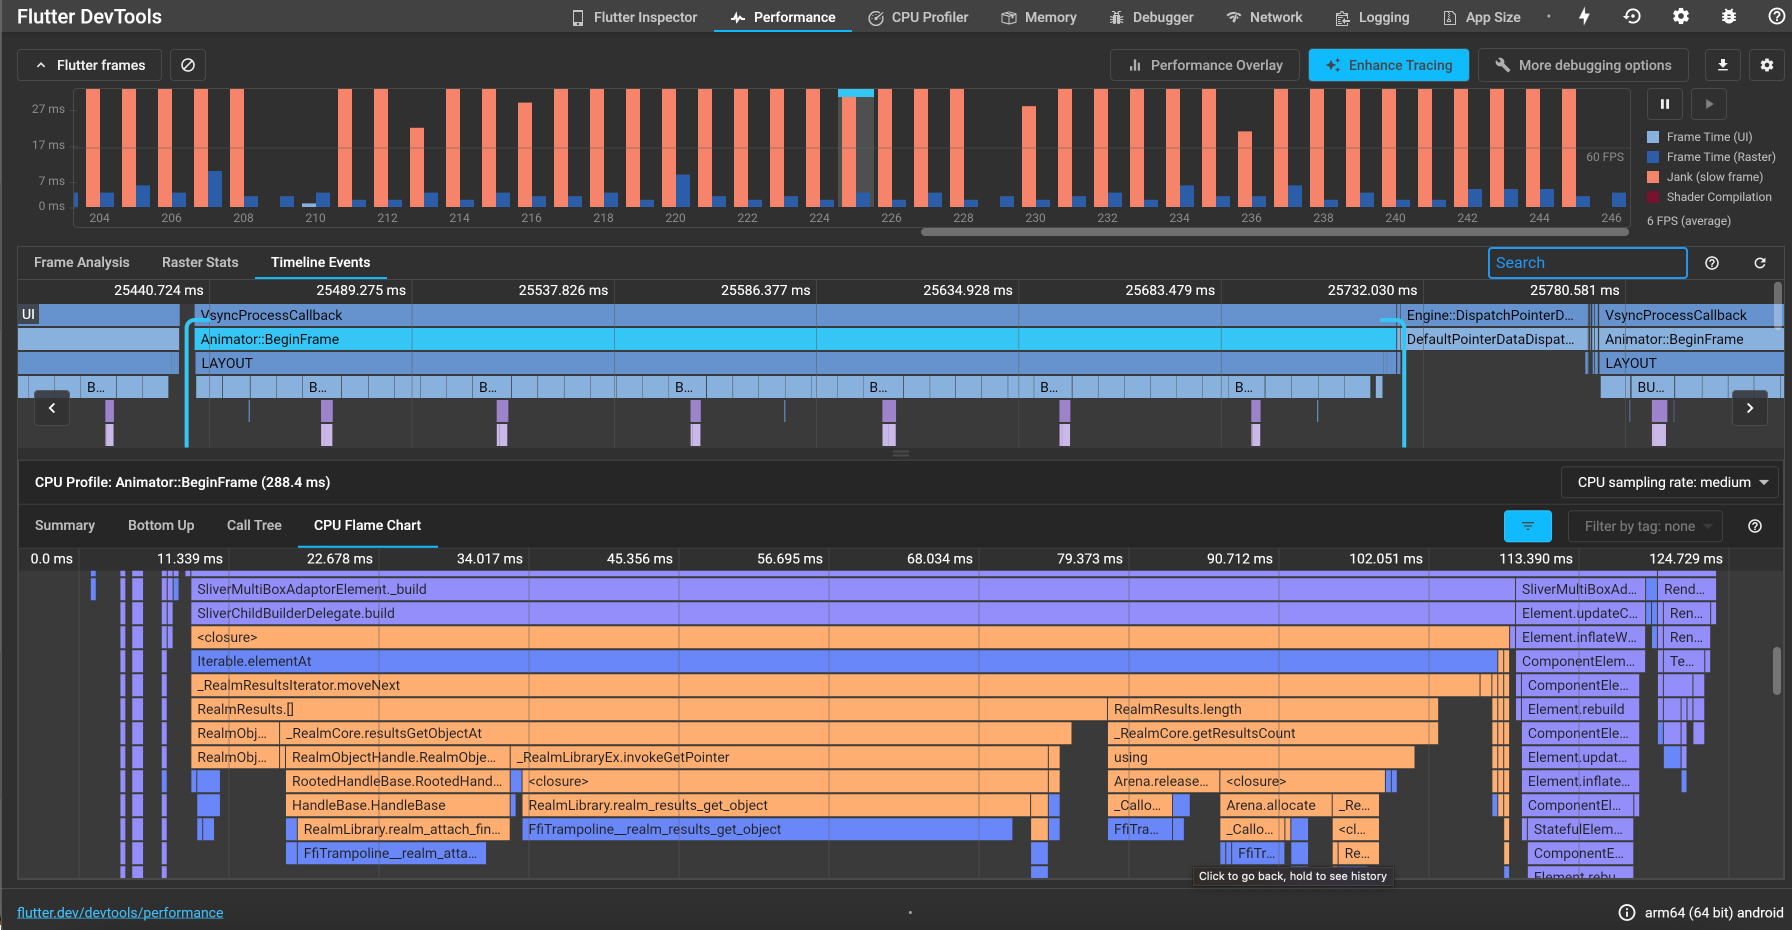Select _RealmCore.getResultsCount flame node
Image resolution: width=1792 pixels, height=930 pixels.
[1273, 733]
